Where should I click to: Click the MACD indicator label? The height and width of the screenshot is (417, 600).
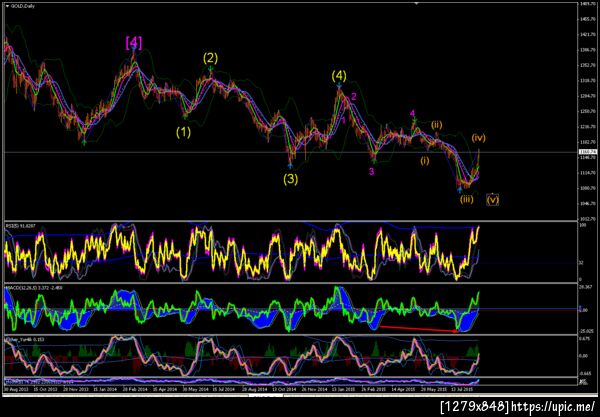[33, 288]
